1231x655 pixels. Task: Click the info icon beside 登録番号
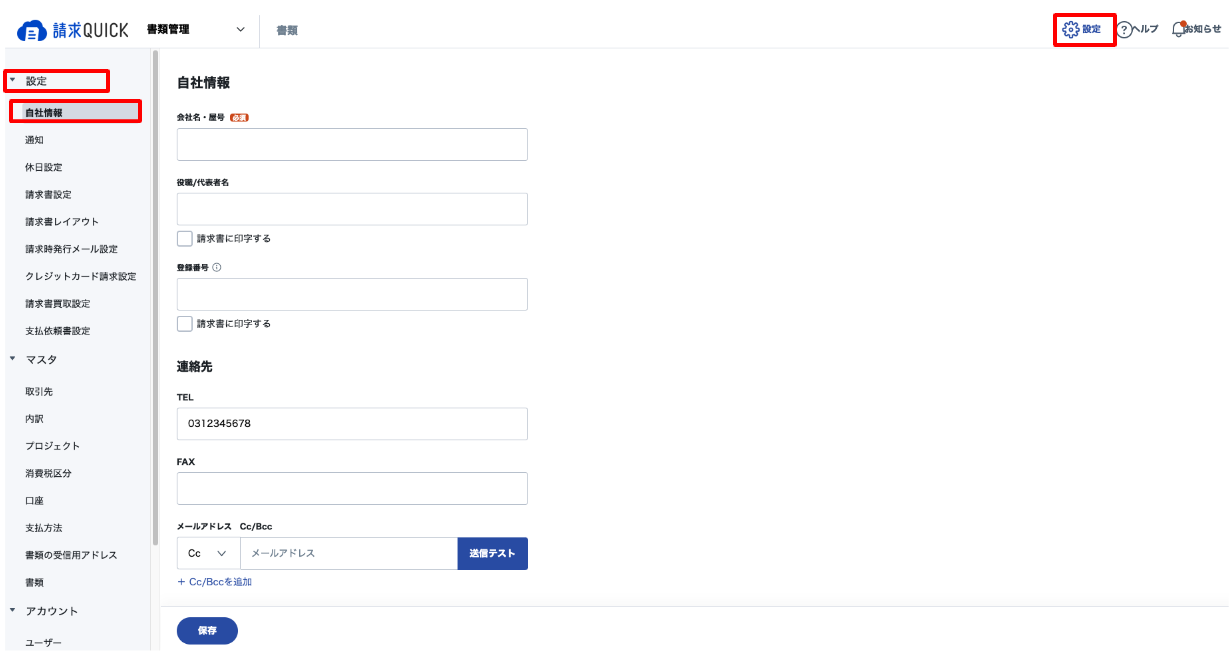click(217, 268)
